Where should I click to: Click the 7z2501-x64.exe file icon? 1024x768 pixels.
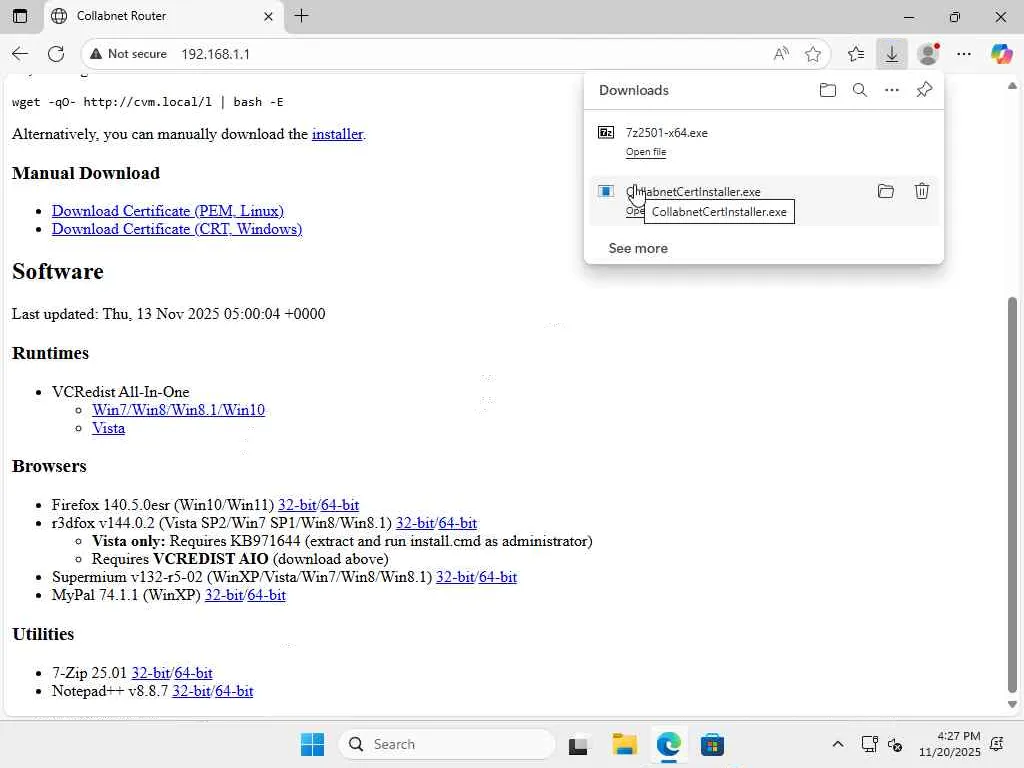606,133
